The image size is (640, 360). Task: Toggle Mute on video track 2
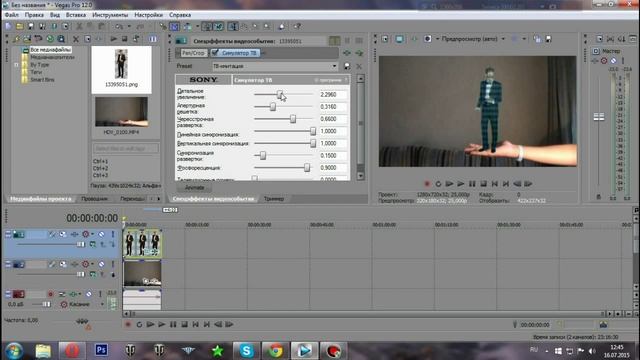pyautogui.click(x=101, y=264)
